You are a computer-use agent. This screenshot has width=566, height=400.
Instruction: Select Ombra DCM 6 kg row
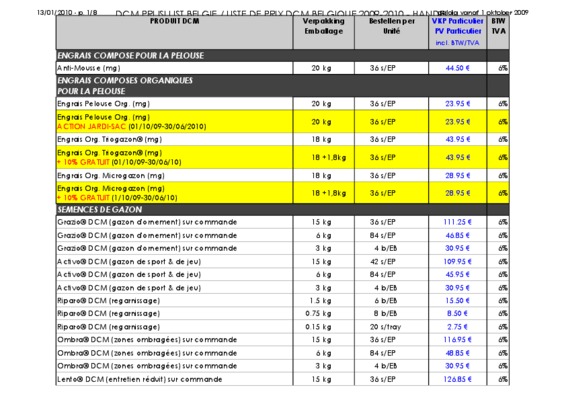pyautogui.click(x=283, y=353)
